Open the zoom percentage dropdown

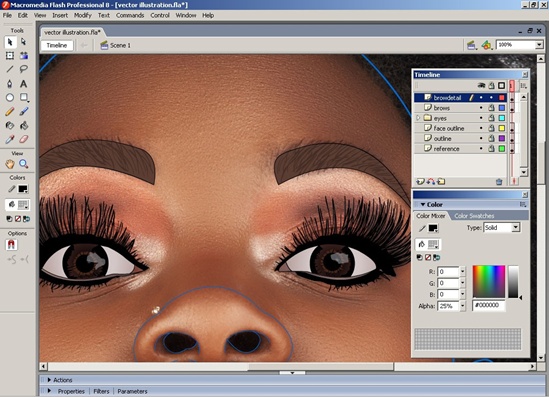[x=539, y=45]
